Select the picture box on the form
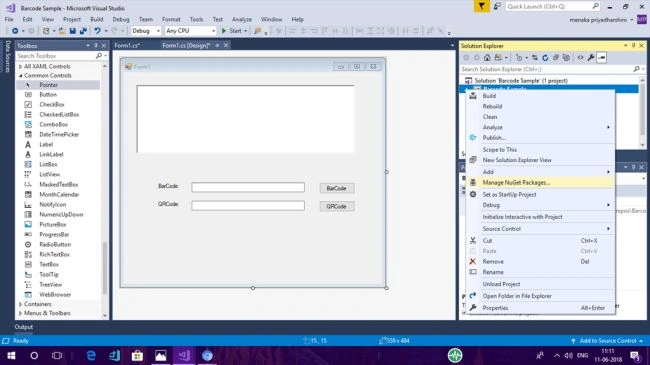650x365 pixels. 245,119
